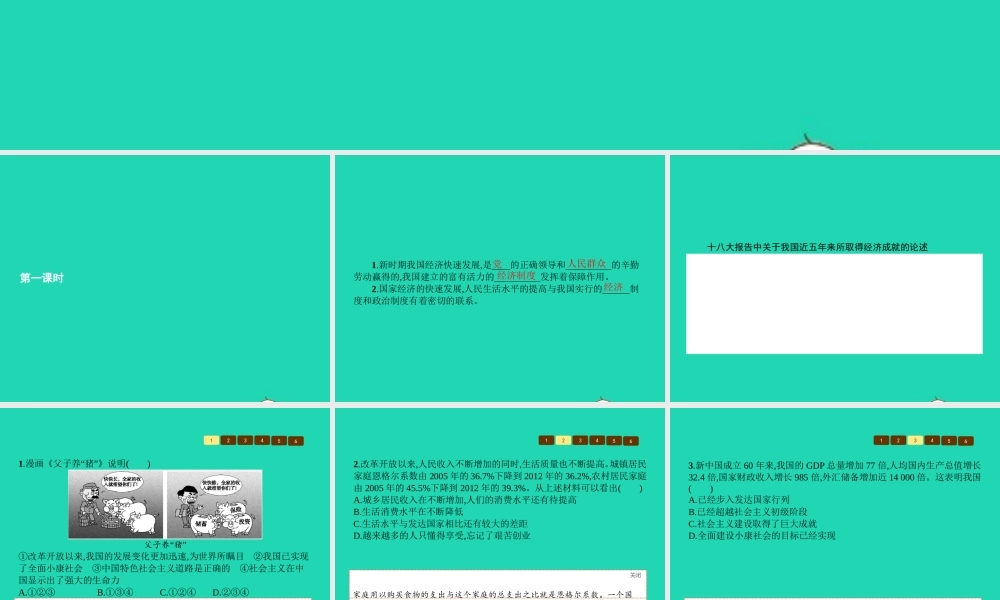The height and width of the screenshot is (600, 1000).
Task: Click button 5 on question 2 slide
Action: pyautogui.click(x=614, y=441)
